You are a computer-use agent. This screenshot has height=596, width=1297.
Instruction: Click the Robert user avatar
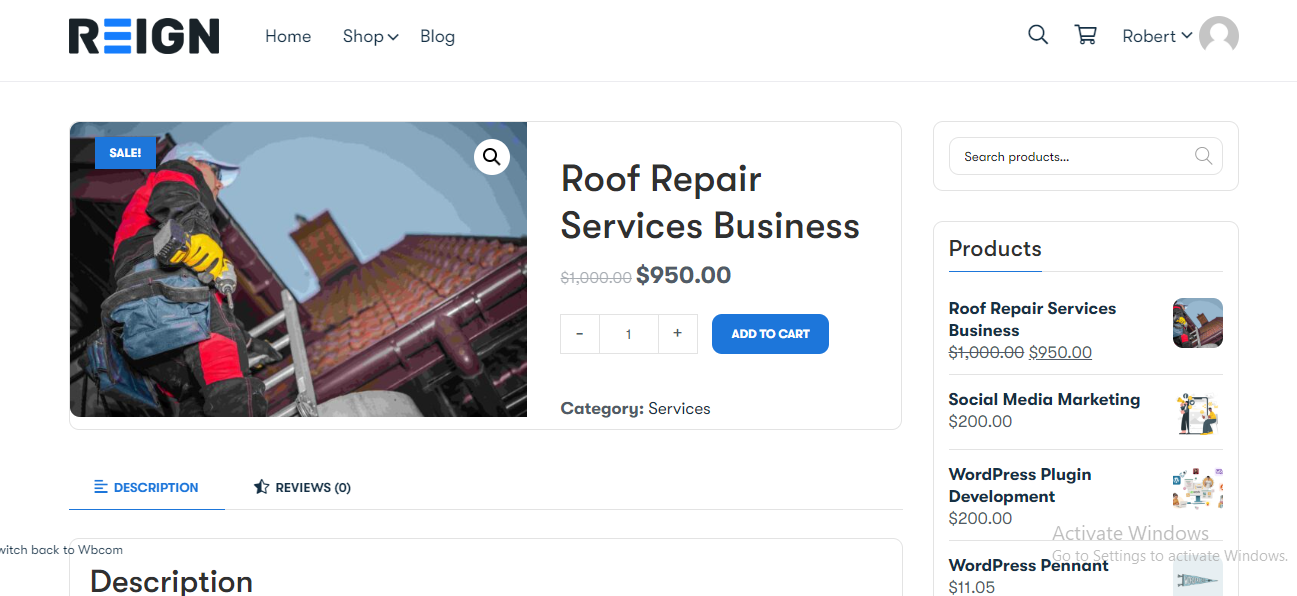1219,36
